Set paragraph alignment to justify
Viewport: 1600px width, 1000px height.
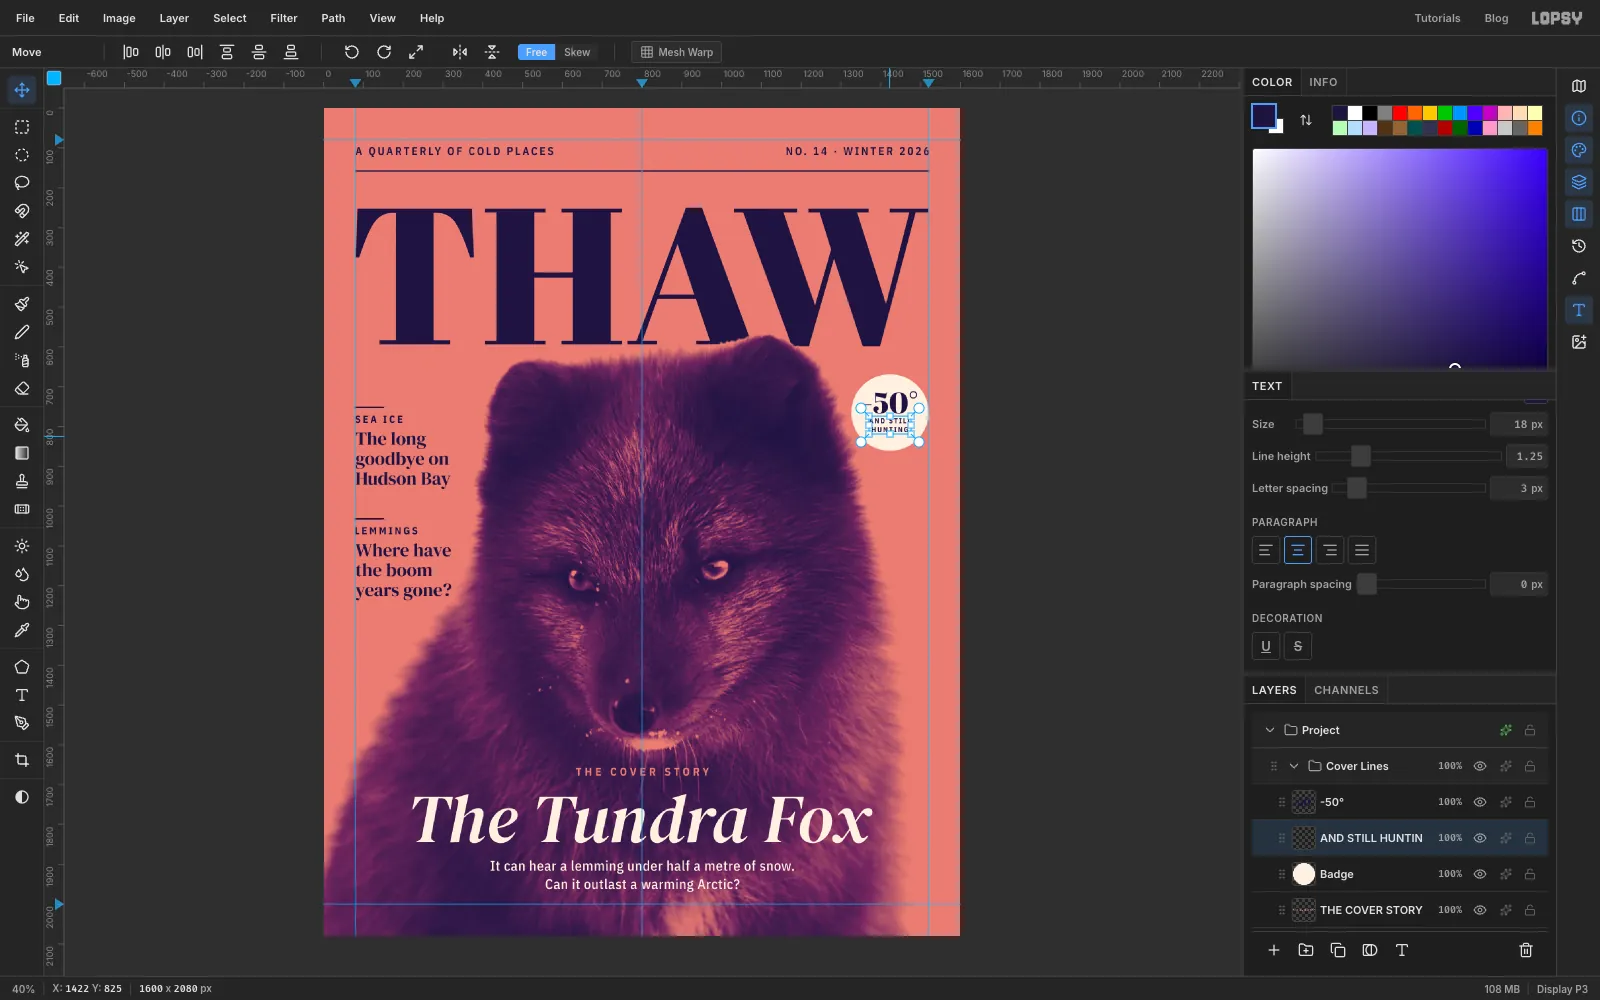tap(1362, 550)
